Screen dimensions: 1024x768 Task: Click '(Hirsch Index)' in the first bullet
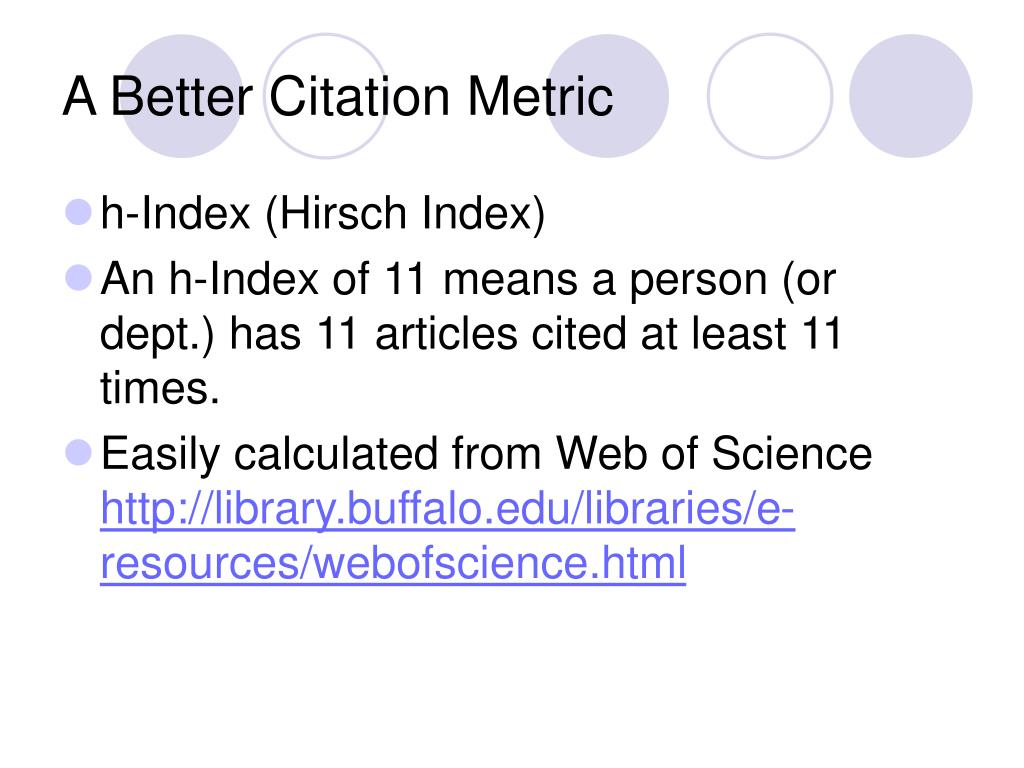click(x=405, y=214)
